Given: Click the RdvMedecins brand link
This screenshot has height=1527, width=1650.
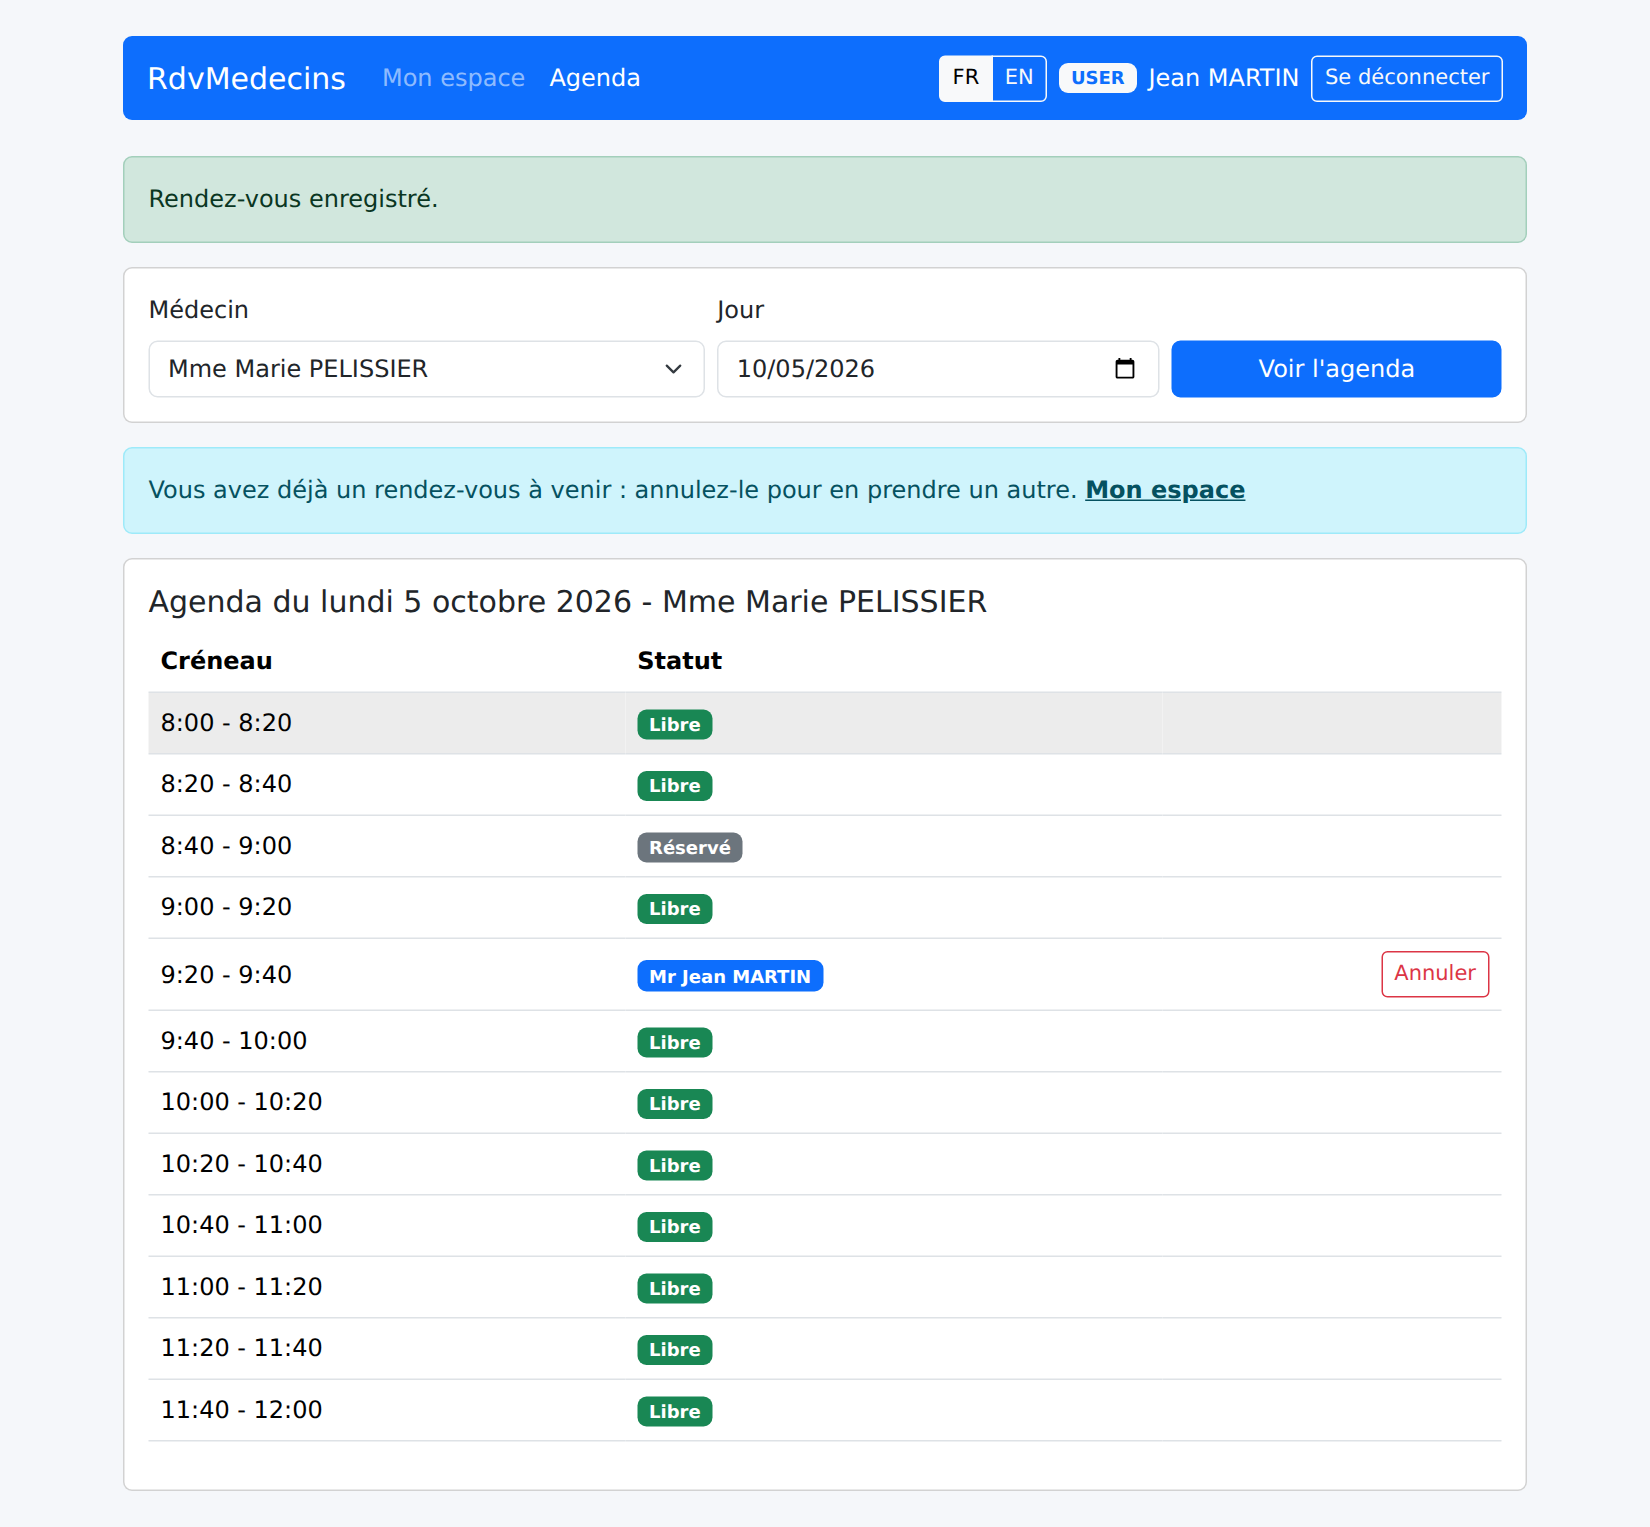Looking at the screenshot, I should tap(247, 78).
